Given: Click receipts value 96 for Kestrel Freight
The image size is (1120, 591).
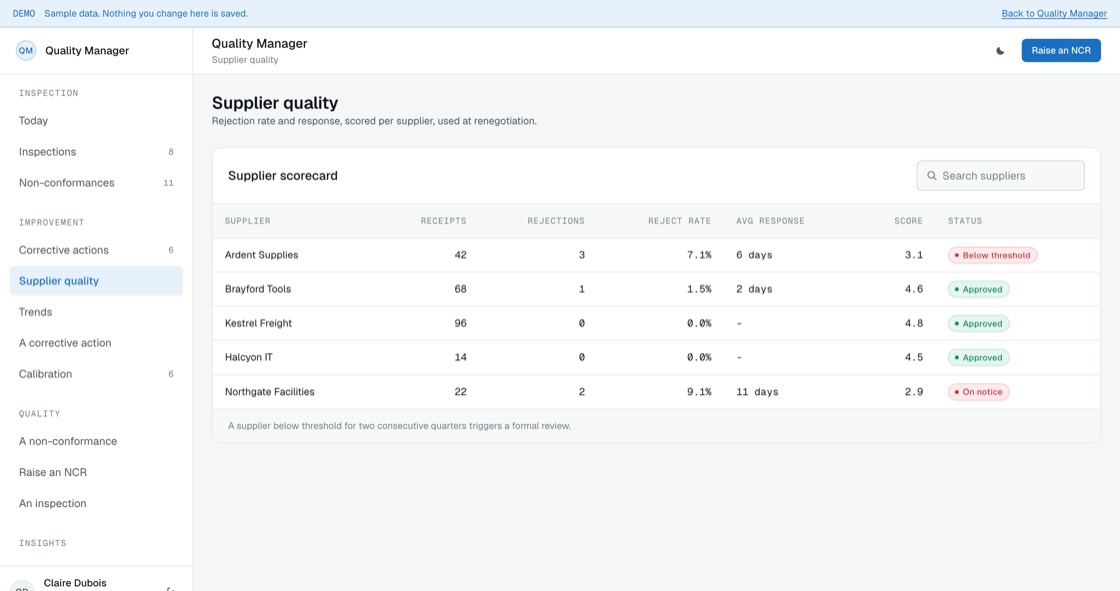Looking at the screenshot, I should click(460, 323).
